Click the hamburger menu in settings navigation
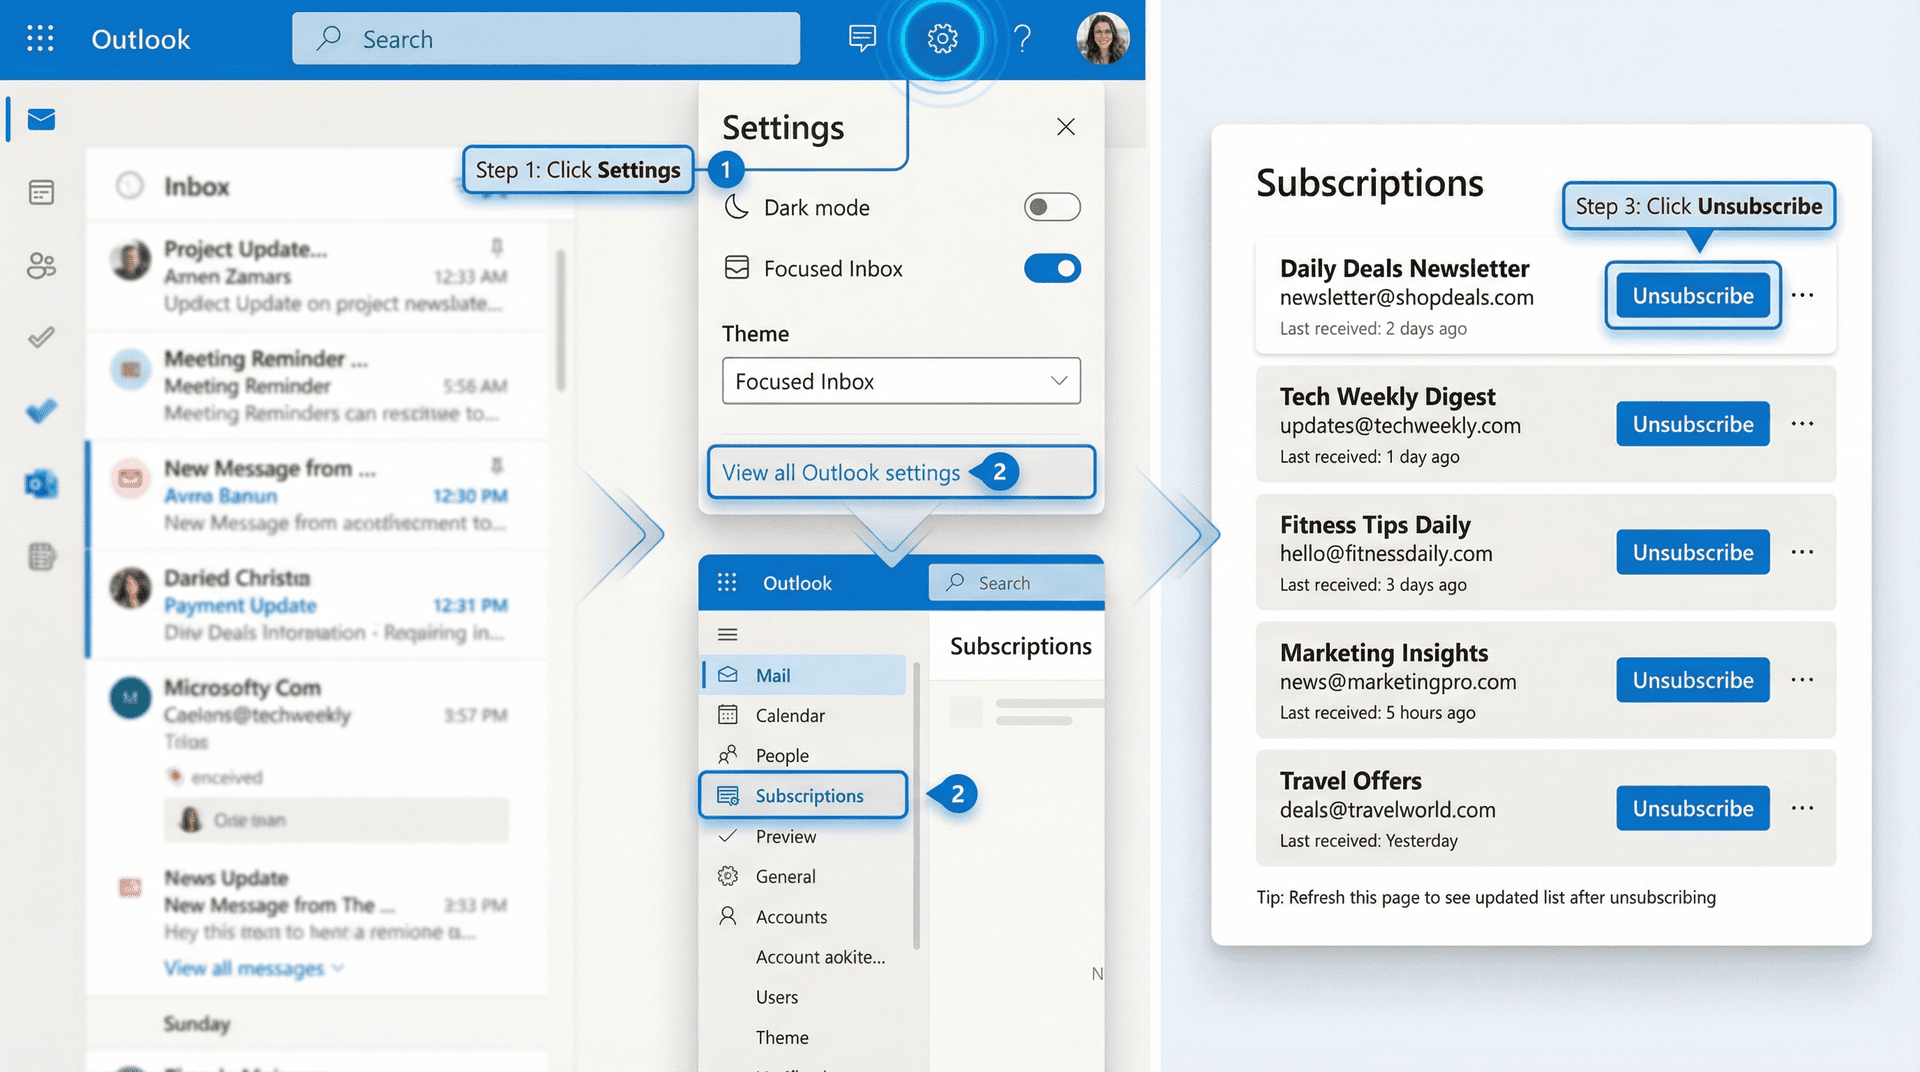The height and width of the screenshot is (1072, 1920). pos(727,634)
